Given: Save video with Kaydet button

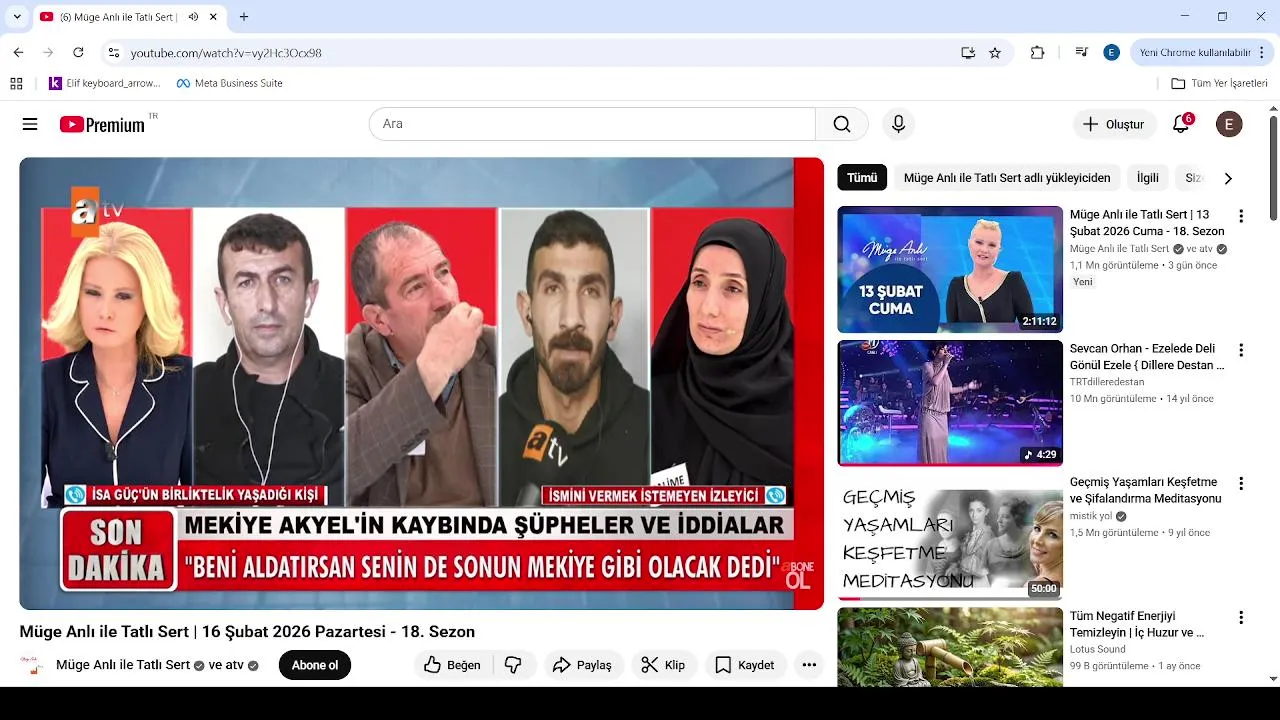Looking at the screenshot, I should pos(745,665).
